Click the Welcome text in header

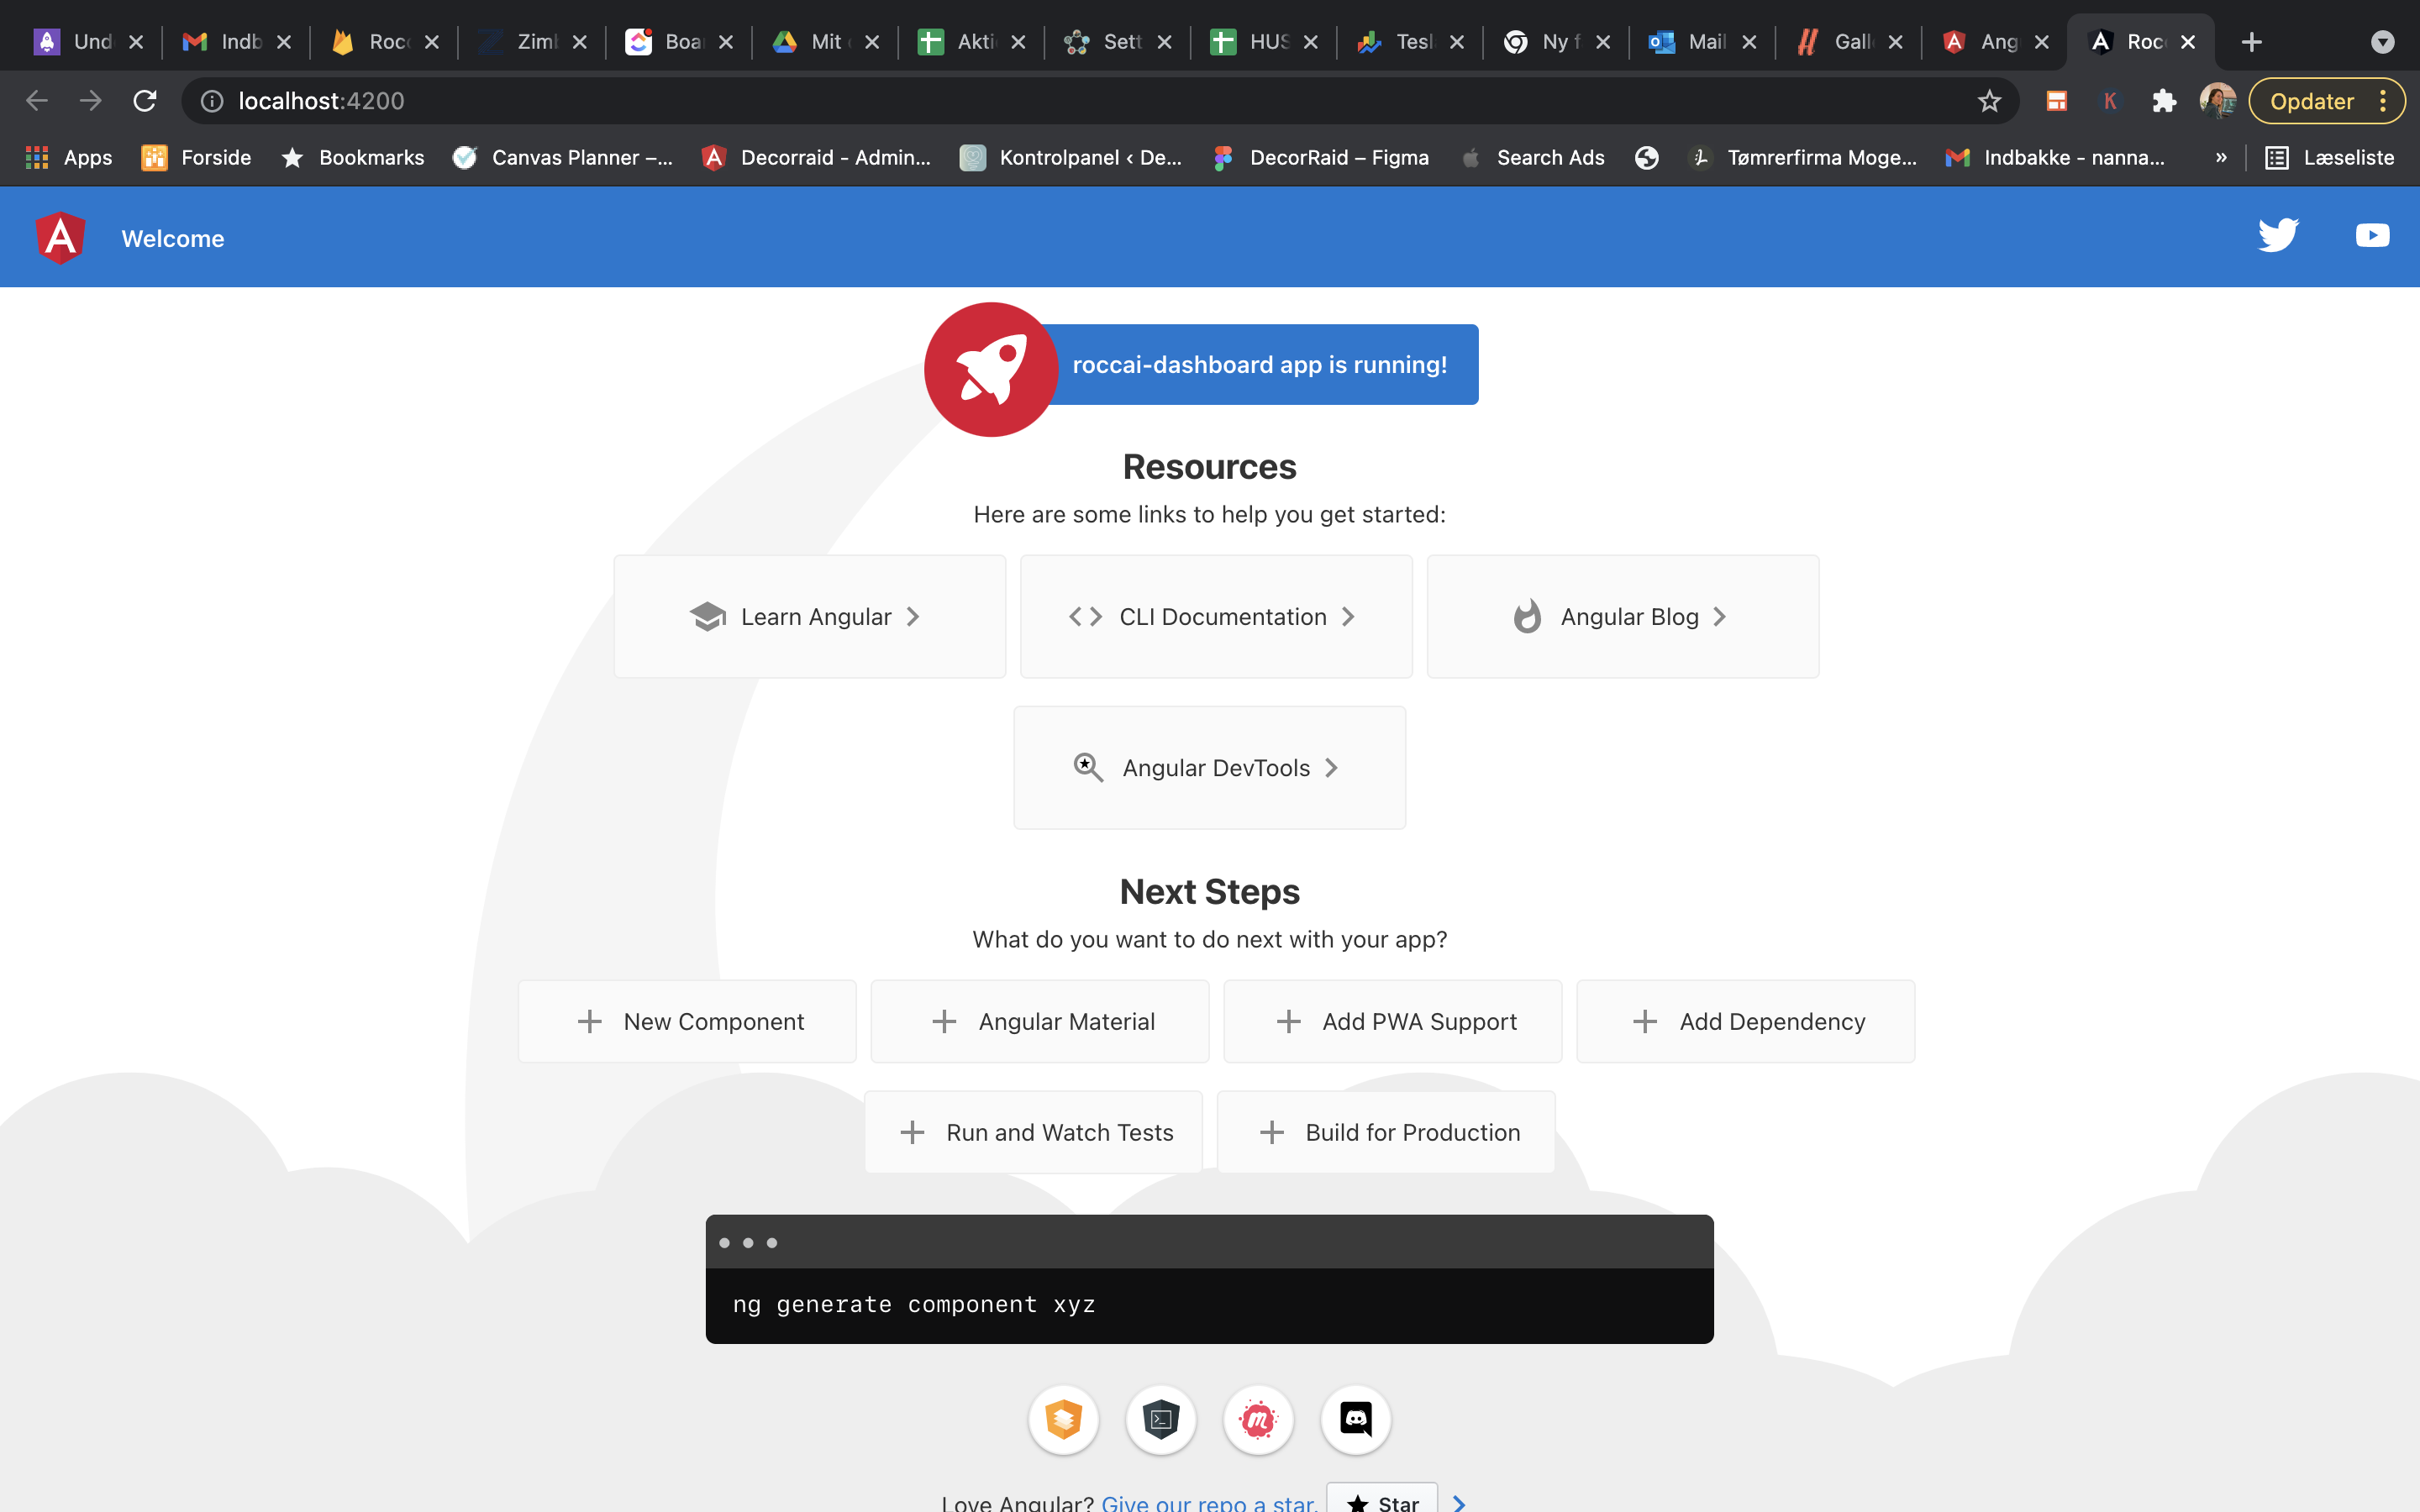[x=173, y=238]
